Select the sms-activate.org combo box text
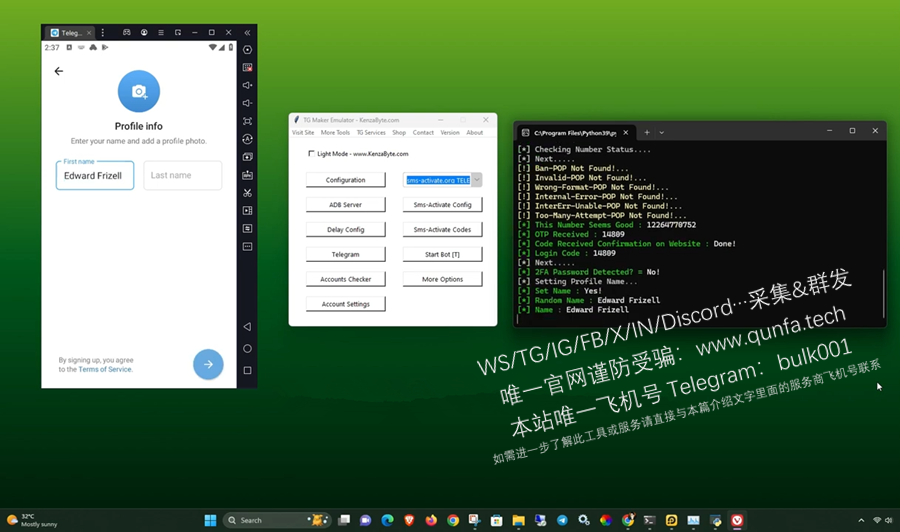Screen dimensions: 900x532 pos(438,180)
